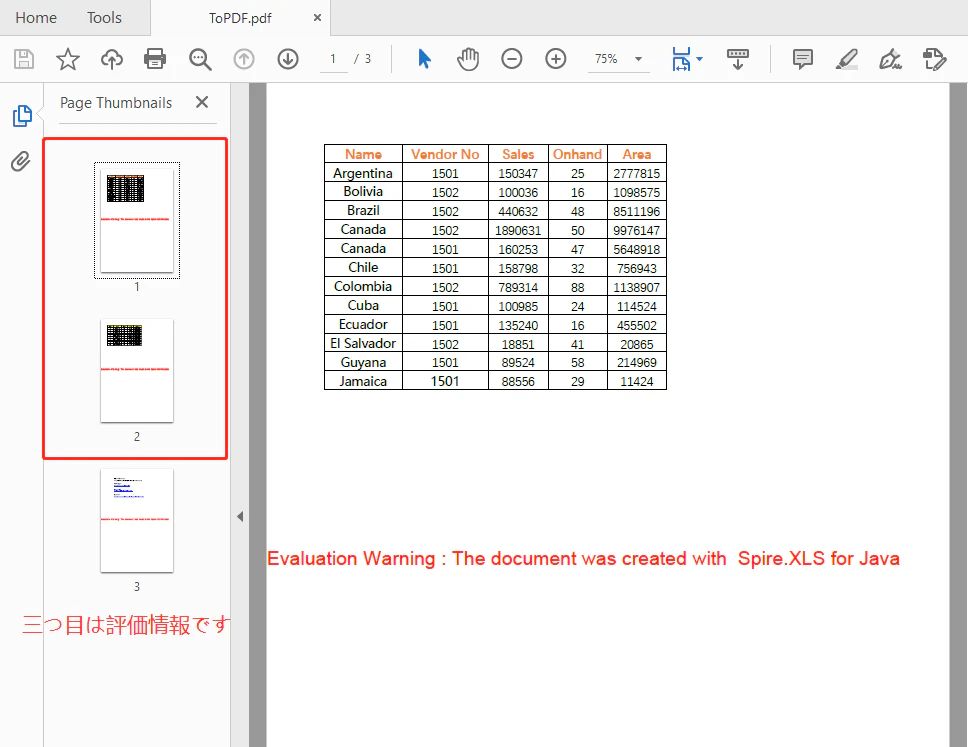Open the Attachments paperclip panel
Screen dimensions: 968x747
[20, 161]
